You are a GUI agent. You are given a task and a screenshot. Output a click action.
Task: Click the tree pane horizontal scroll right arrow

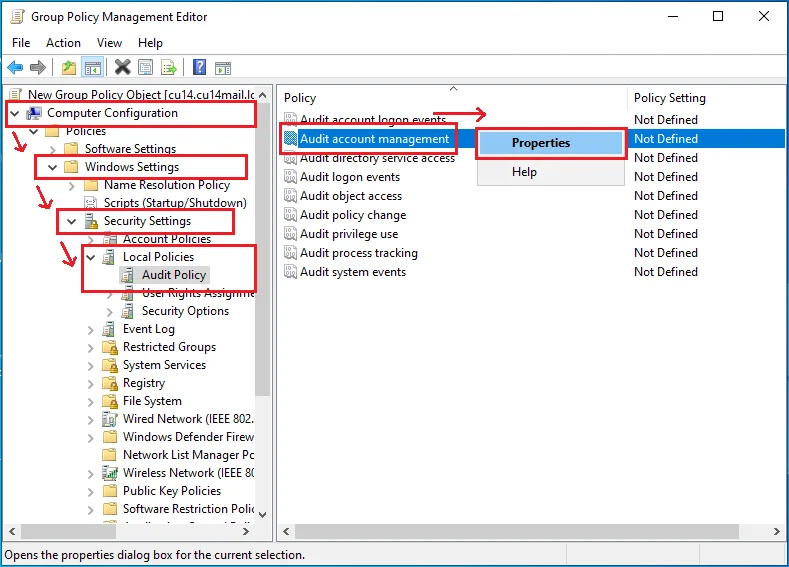tap(246, 531)
